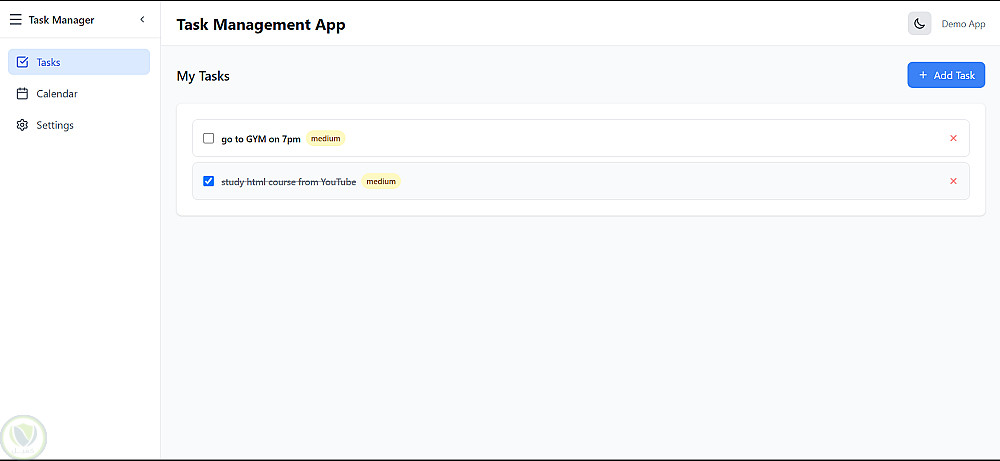Uncheck the study html course checkbox

pyautogui.click(x=208, y=181)
